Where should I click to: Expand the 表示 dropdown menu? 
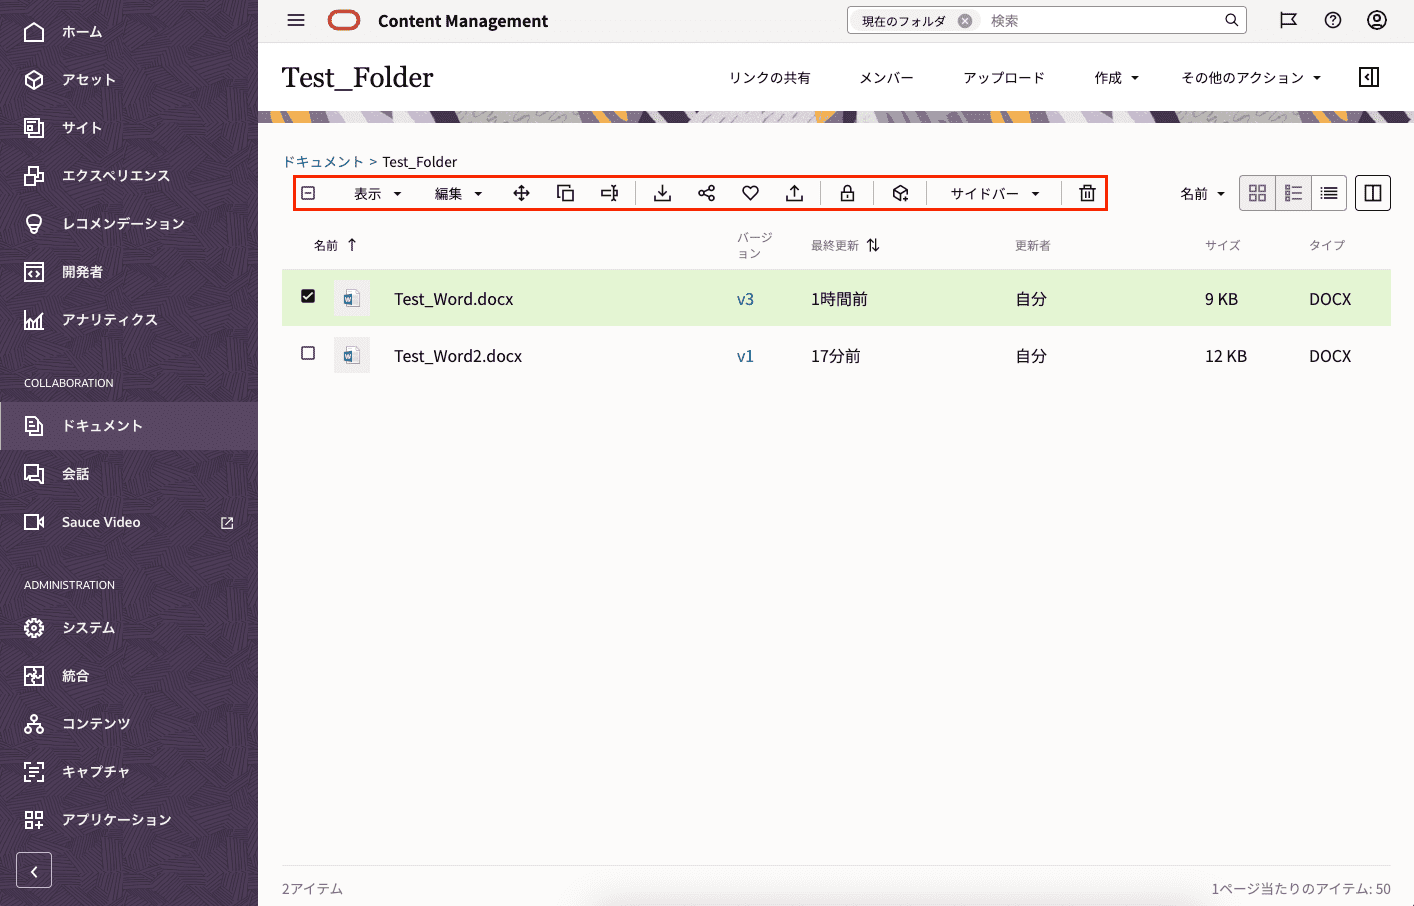(x=377, y=194)
